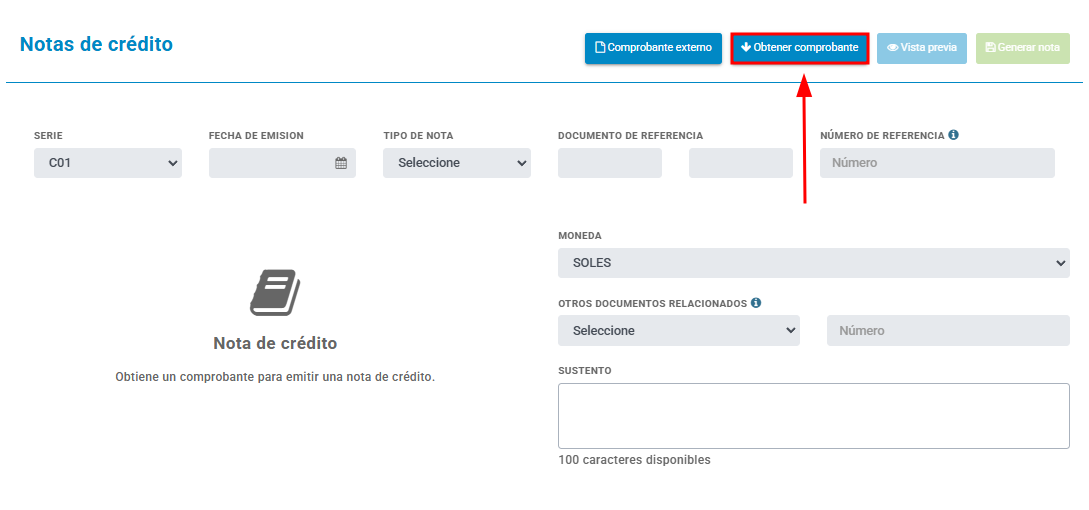Click Número field of related documents

pos(948,330)
